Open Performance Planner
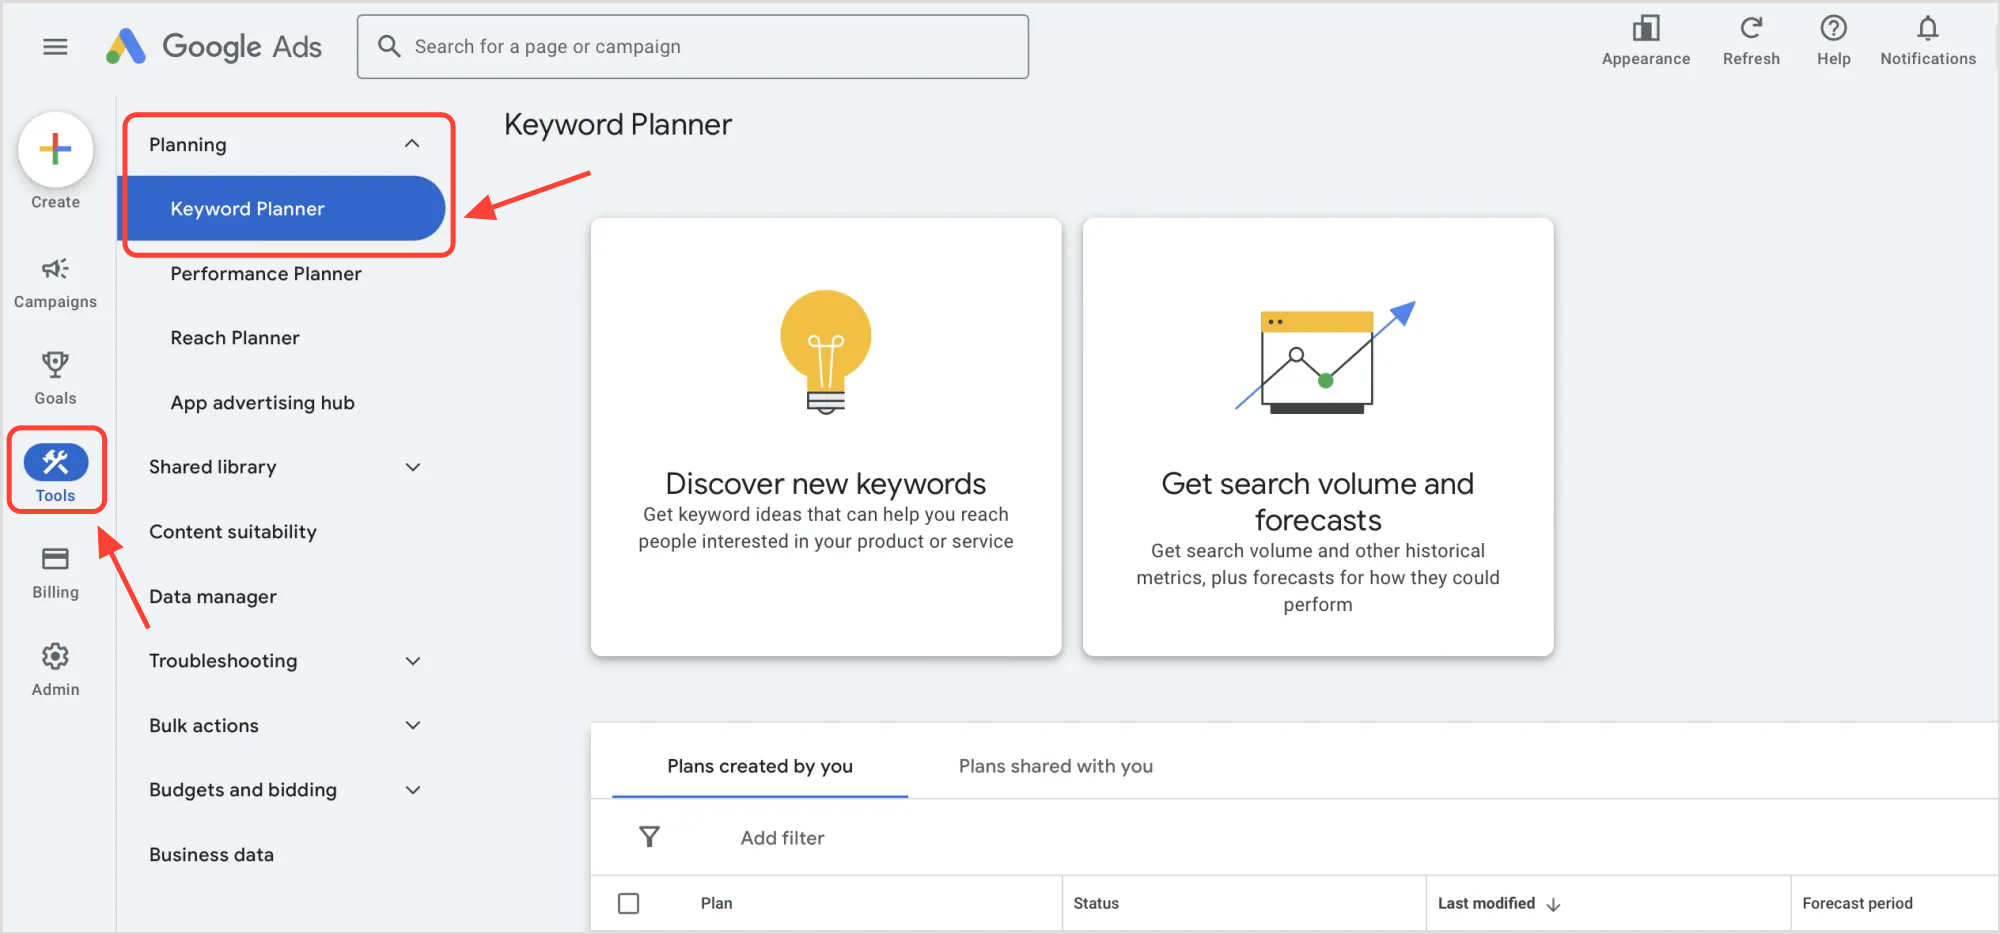Screen dimensions: 2000x934 point(266,273)
